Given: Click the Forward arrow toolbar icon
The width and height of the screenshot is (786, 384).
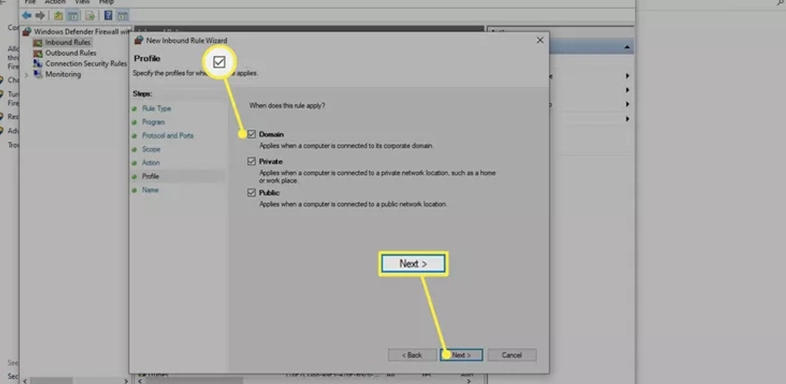Looking at the screenshot, I should click(x=40, y=16).
